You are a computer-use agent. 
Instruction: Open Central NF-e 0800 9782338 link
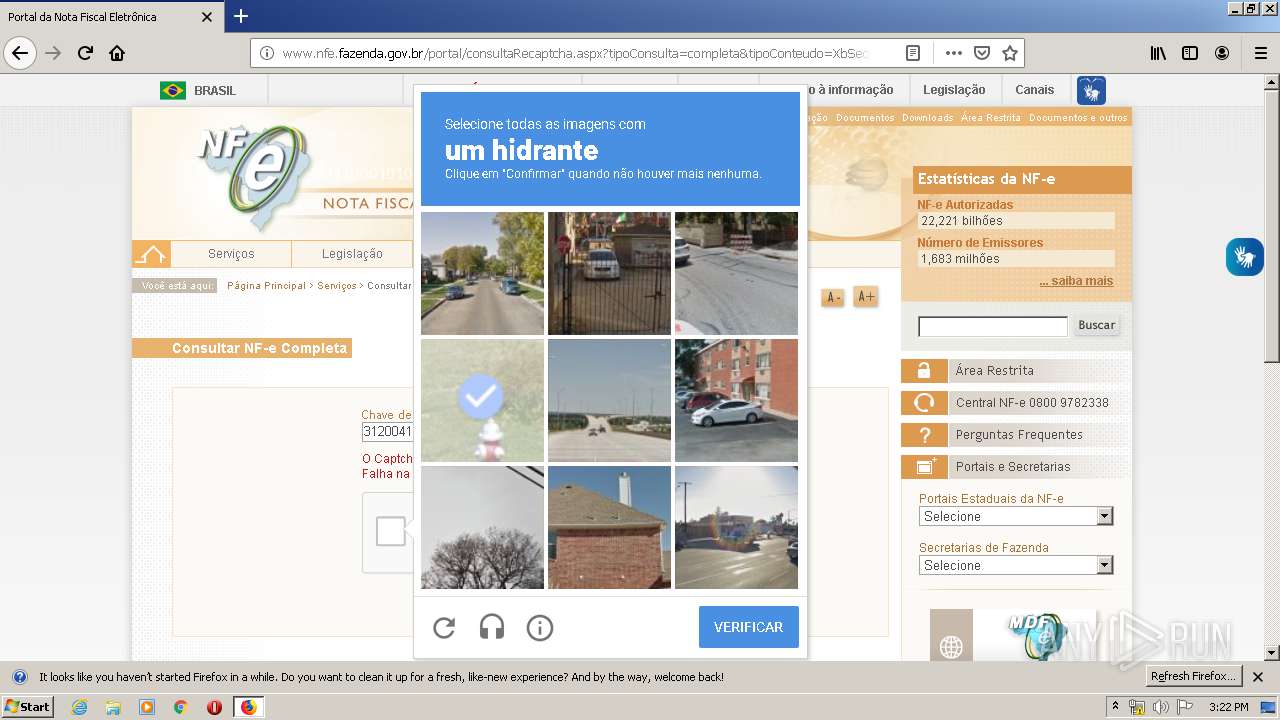(x=1015, y=403)
